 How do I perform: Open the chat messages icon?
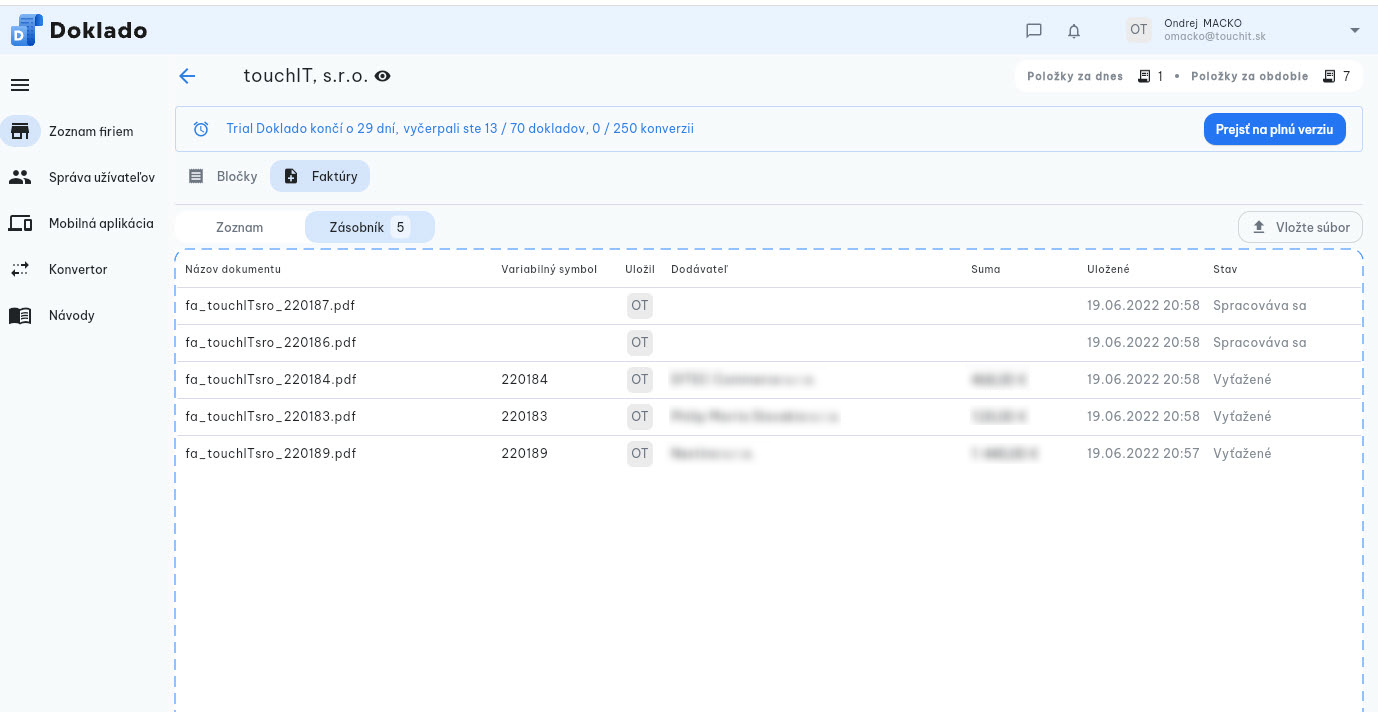[1034, 31]
